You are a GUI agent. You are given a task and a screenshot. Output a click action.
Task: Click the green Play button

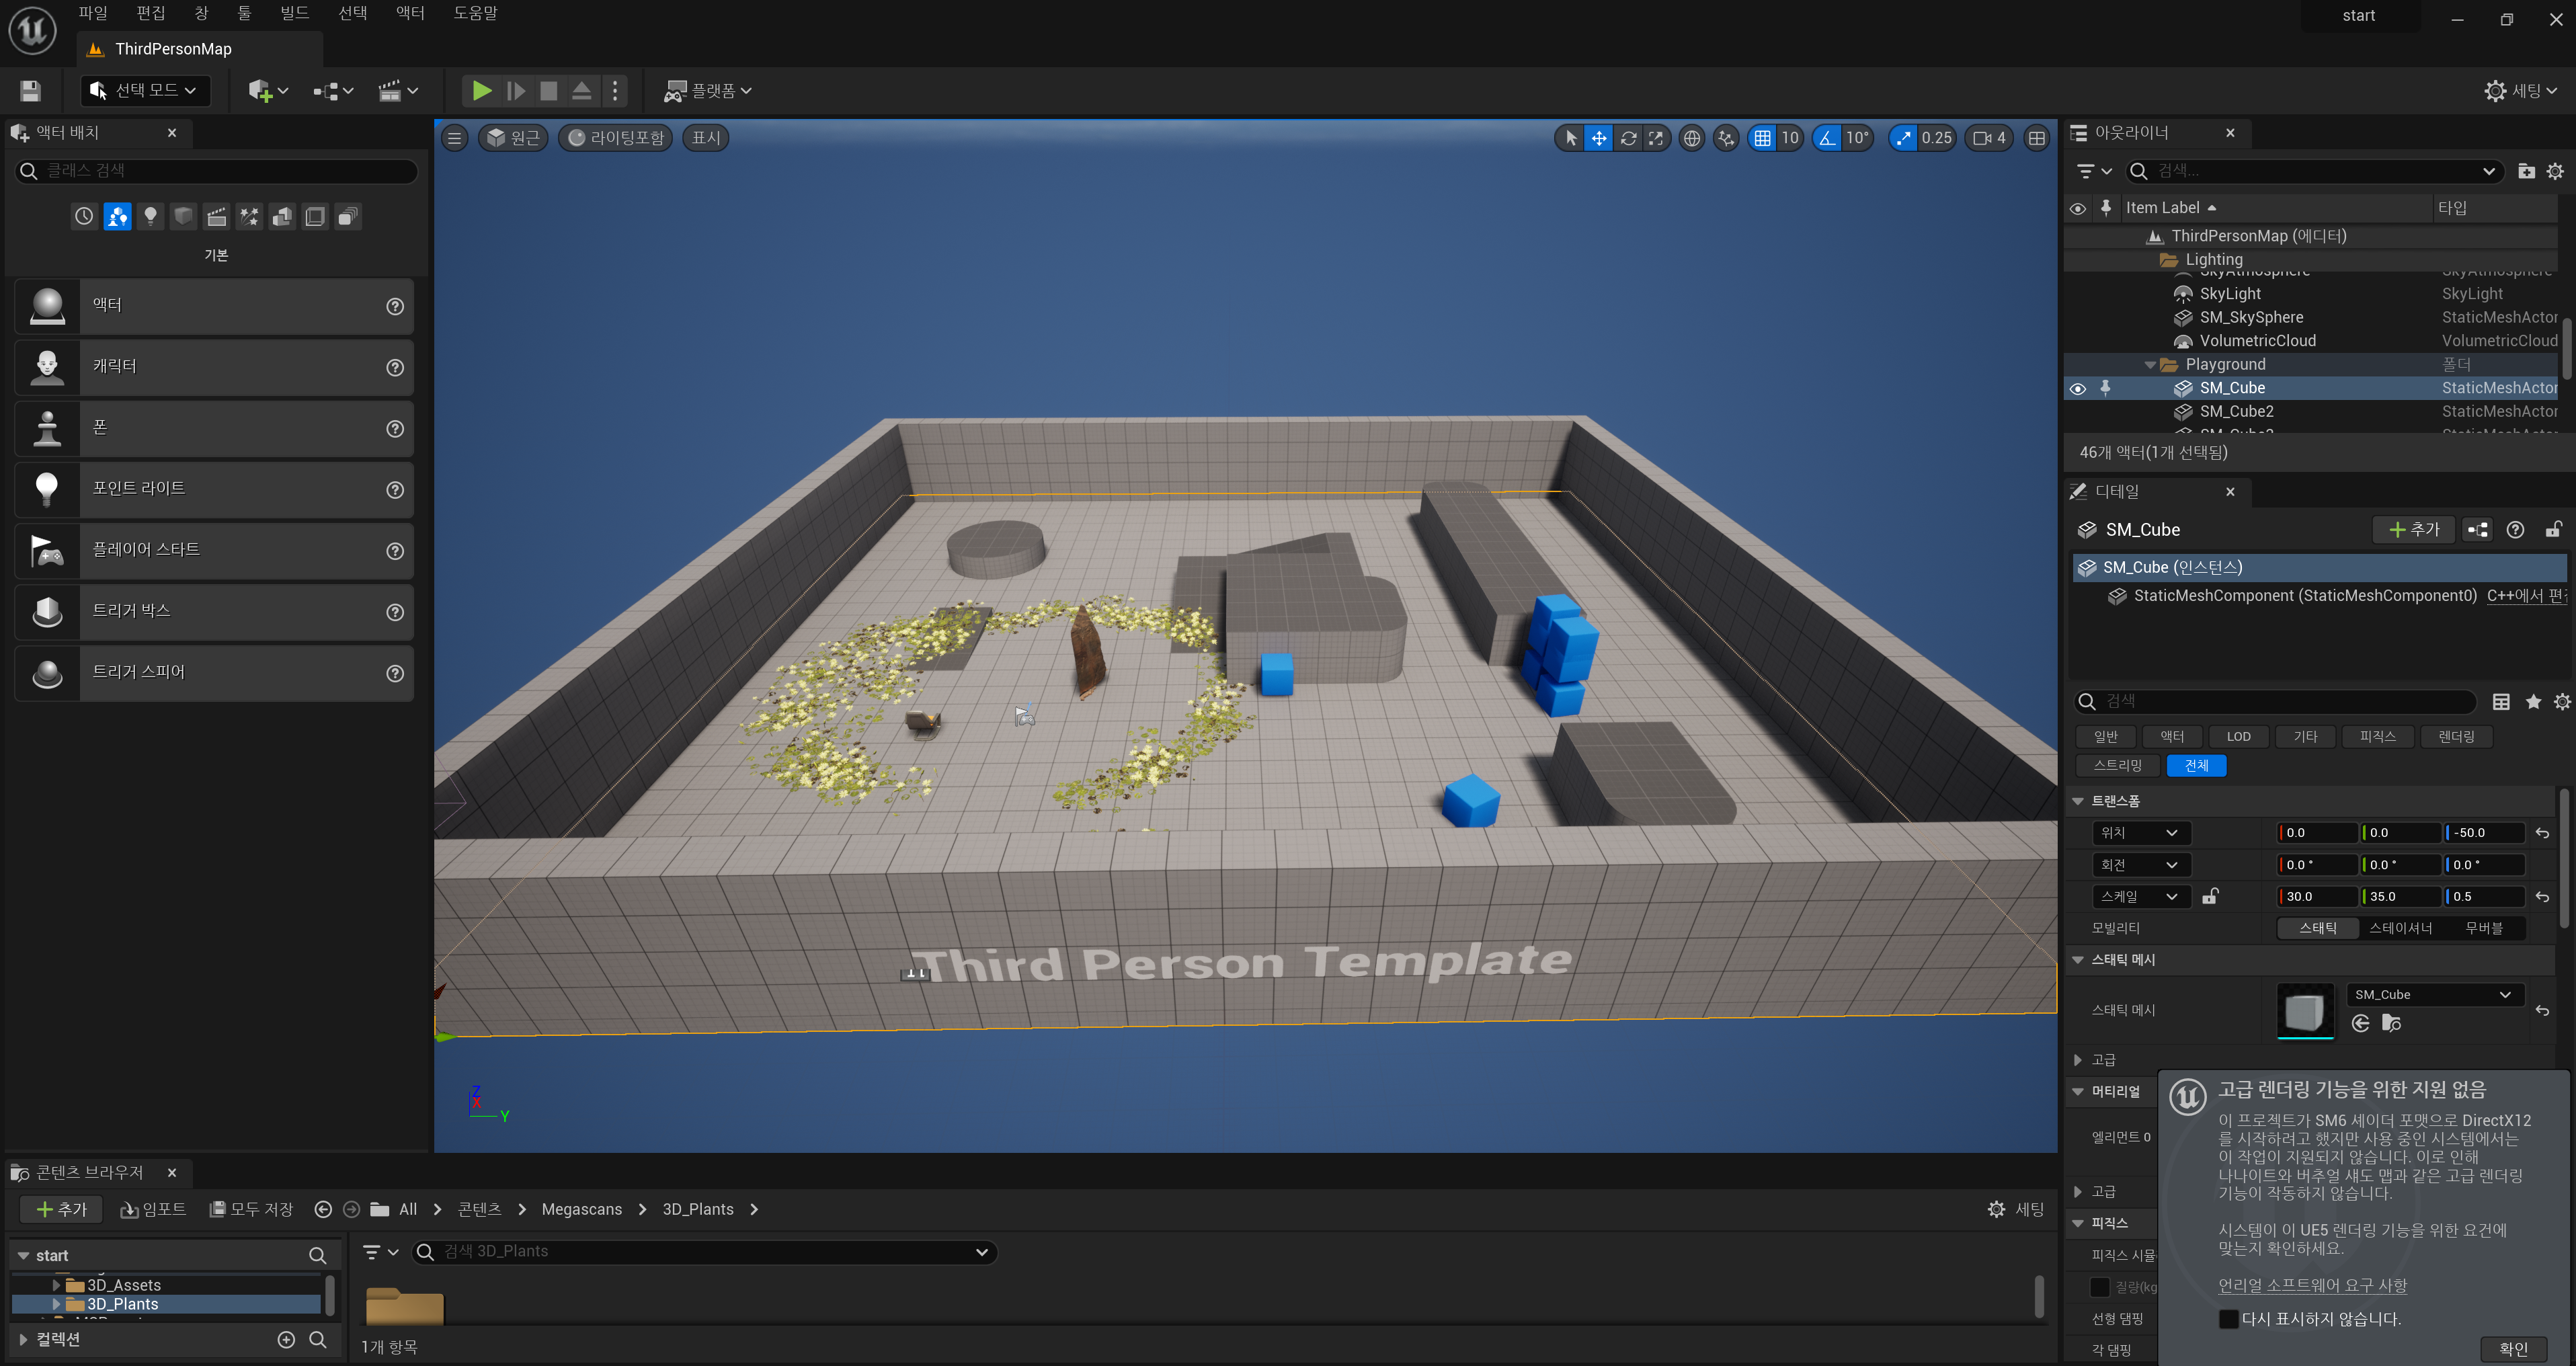point(481,91)
